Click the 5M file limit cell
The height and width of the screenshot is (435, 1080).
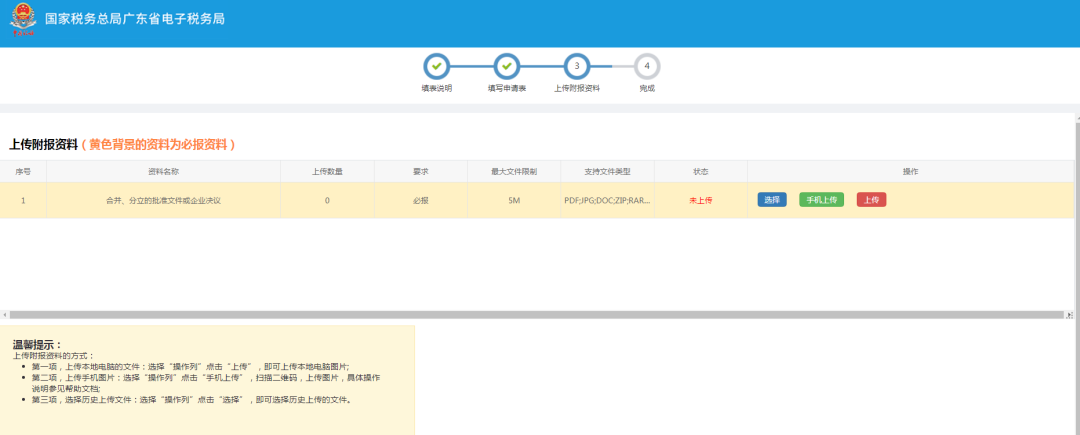(514, 200)
